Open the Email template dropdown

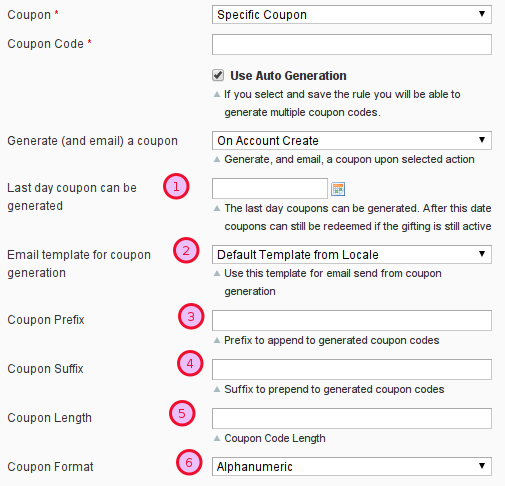point(352,254)
